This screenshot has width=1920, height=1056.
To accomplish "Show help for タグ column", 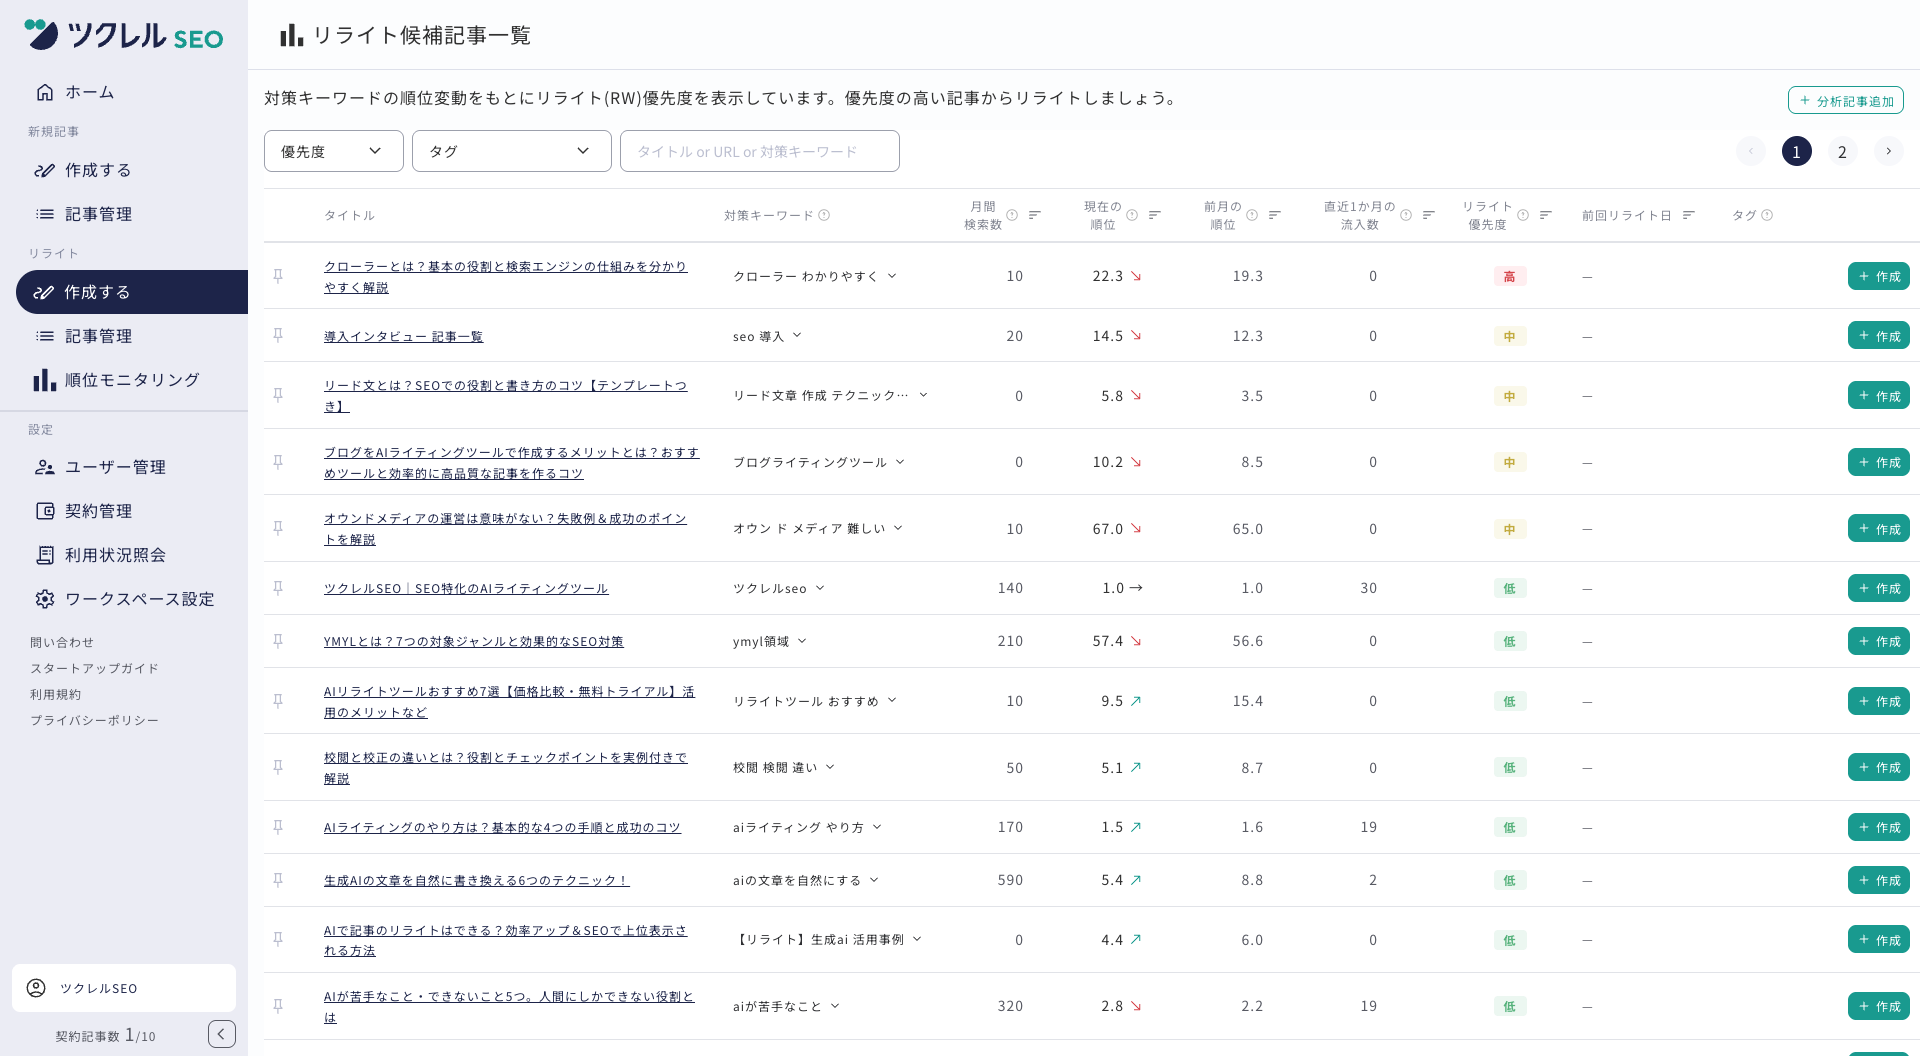I will (1767, 215).
